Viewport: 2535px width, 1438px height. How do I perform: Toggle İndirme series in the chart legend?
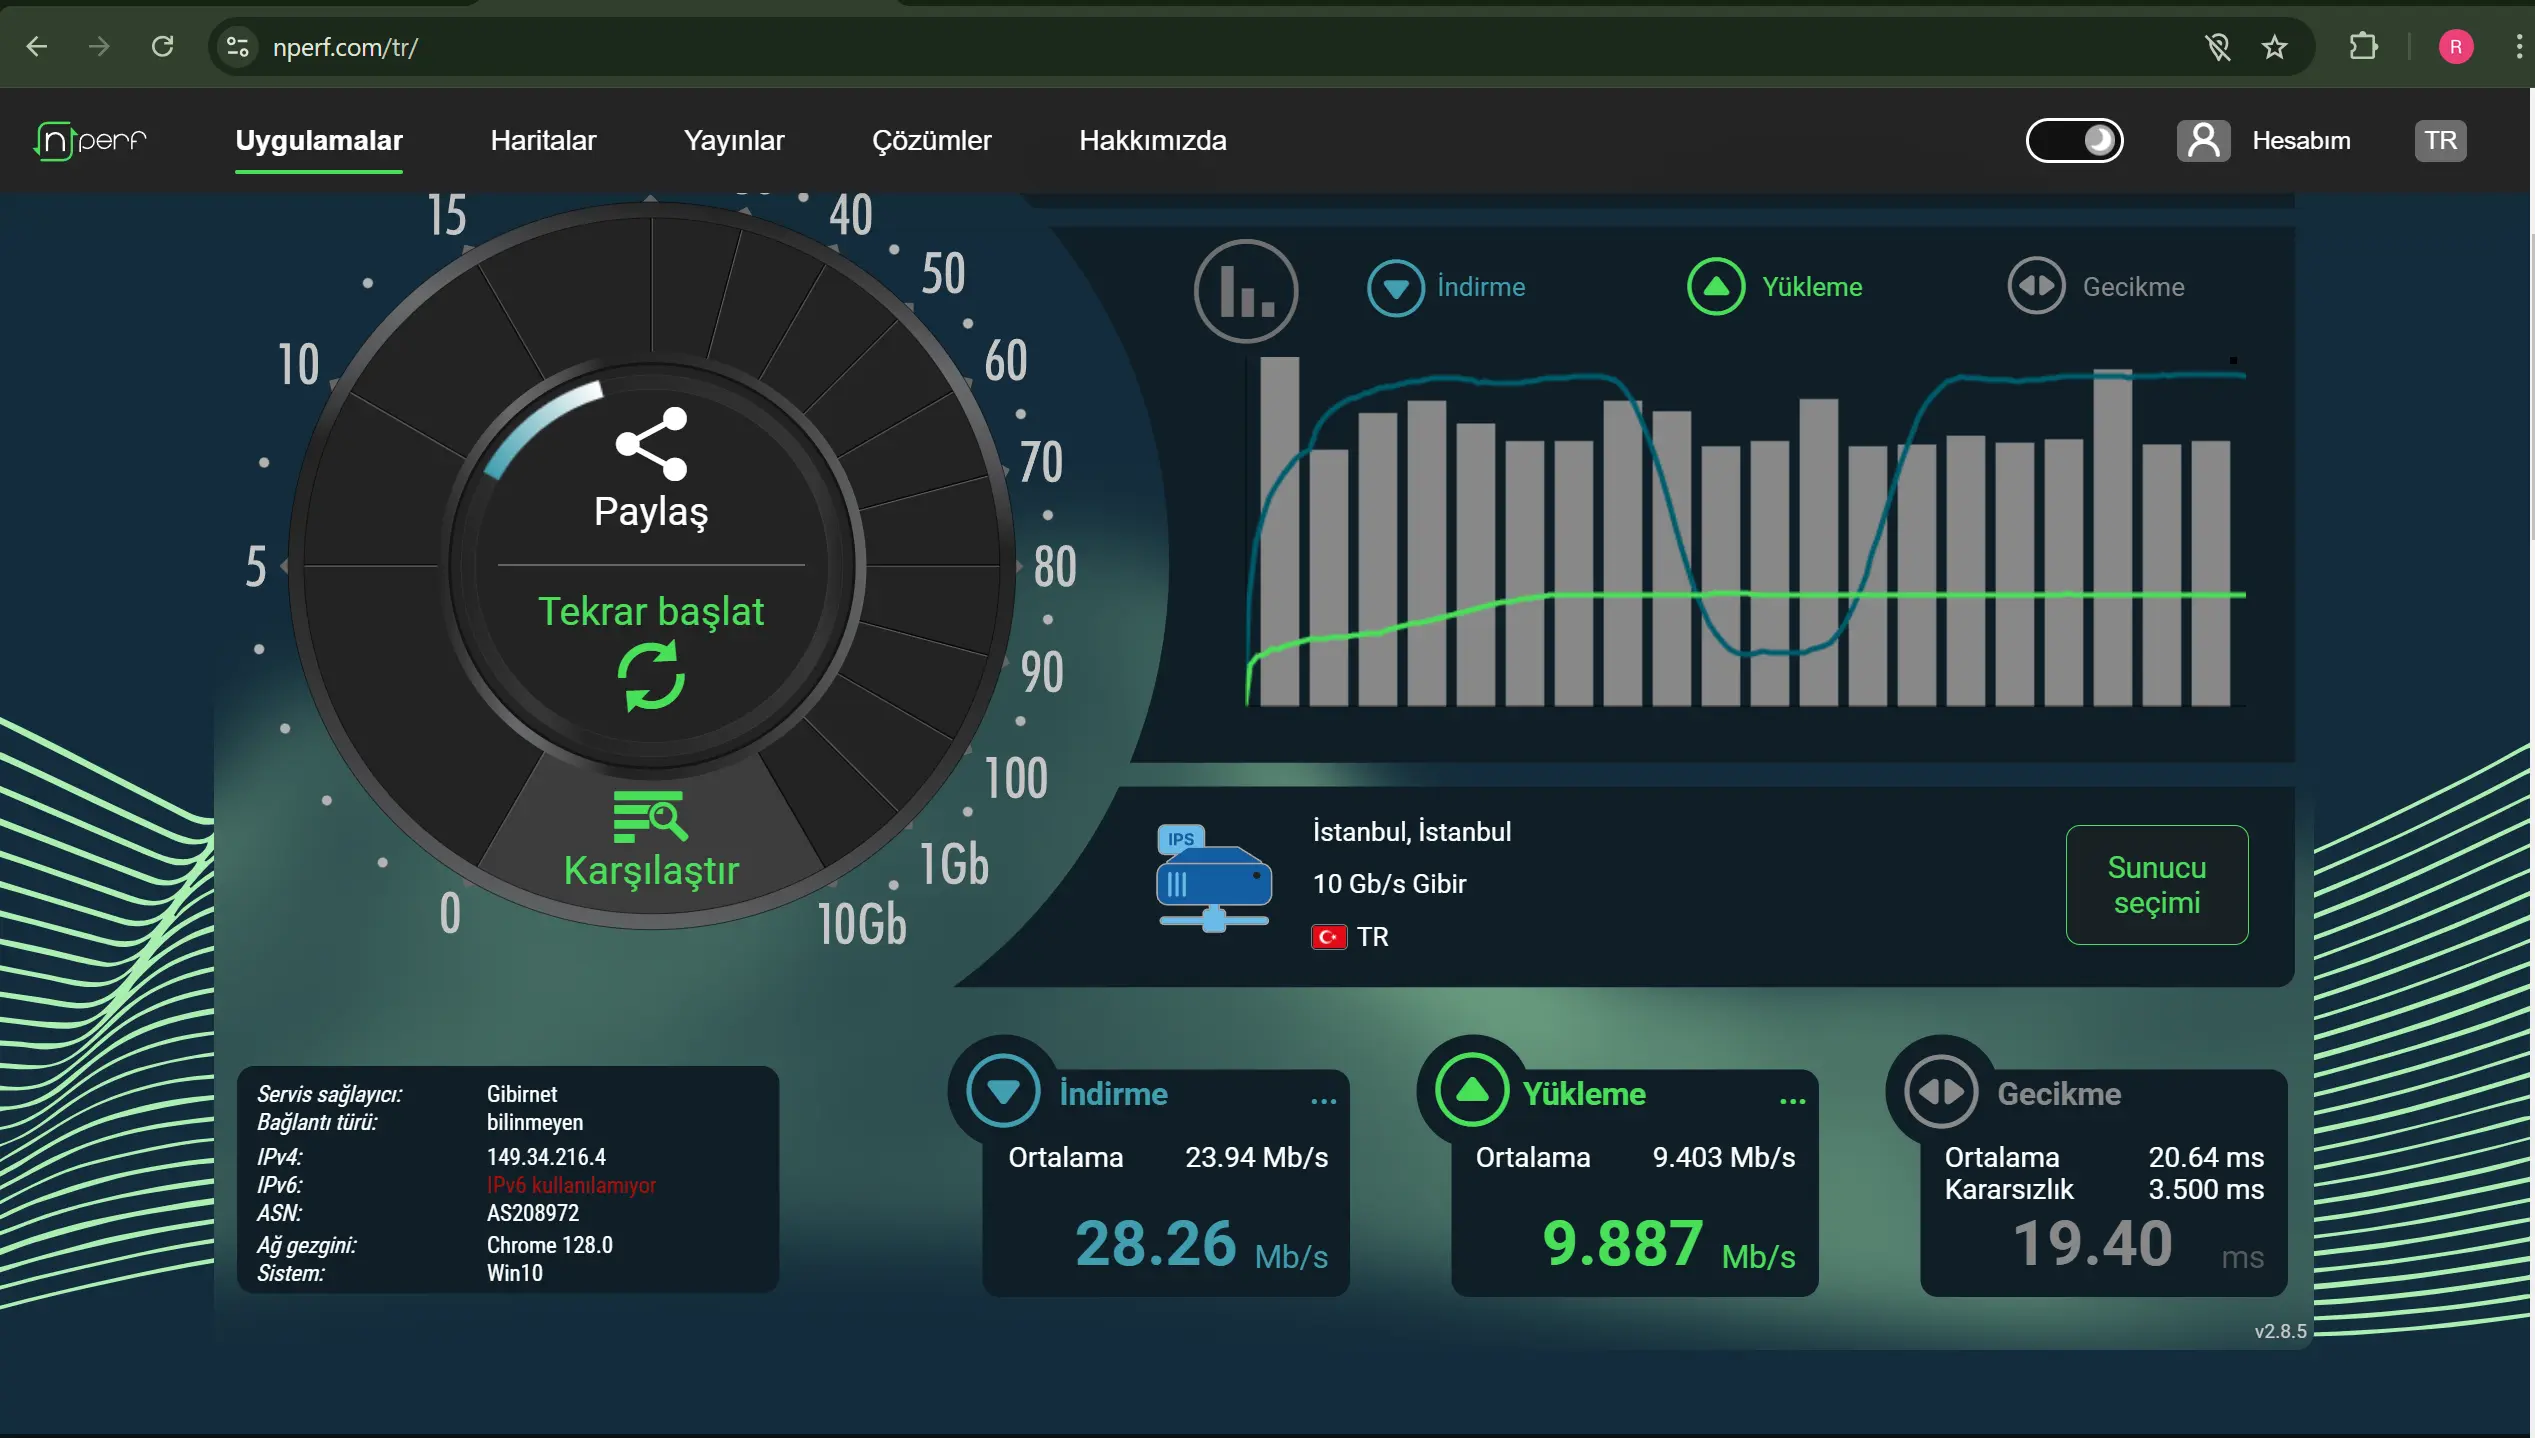(1446, 287)
